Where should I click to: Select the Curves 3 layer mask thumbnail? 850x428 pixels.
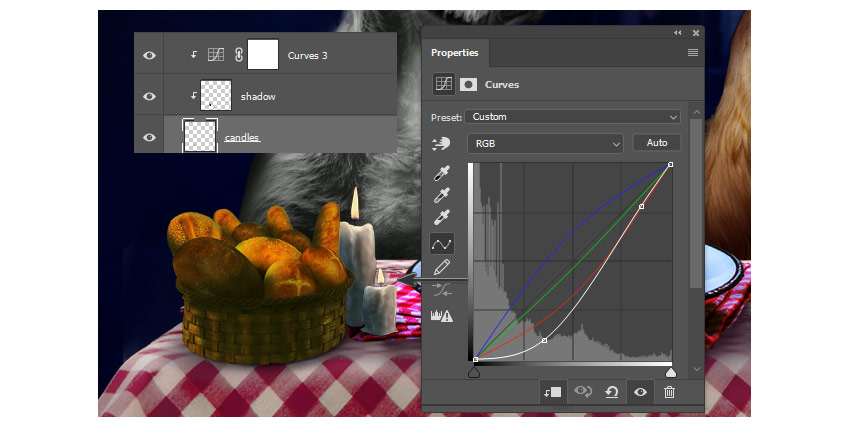[x=263, y=54]
